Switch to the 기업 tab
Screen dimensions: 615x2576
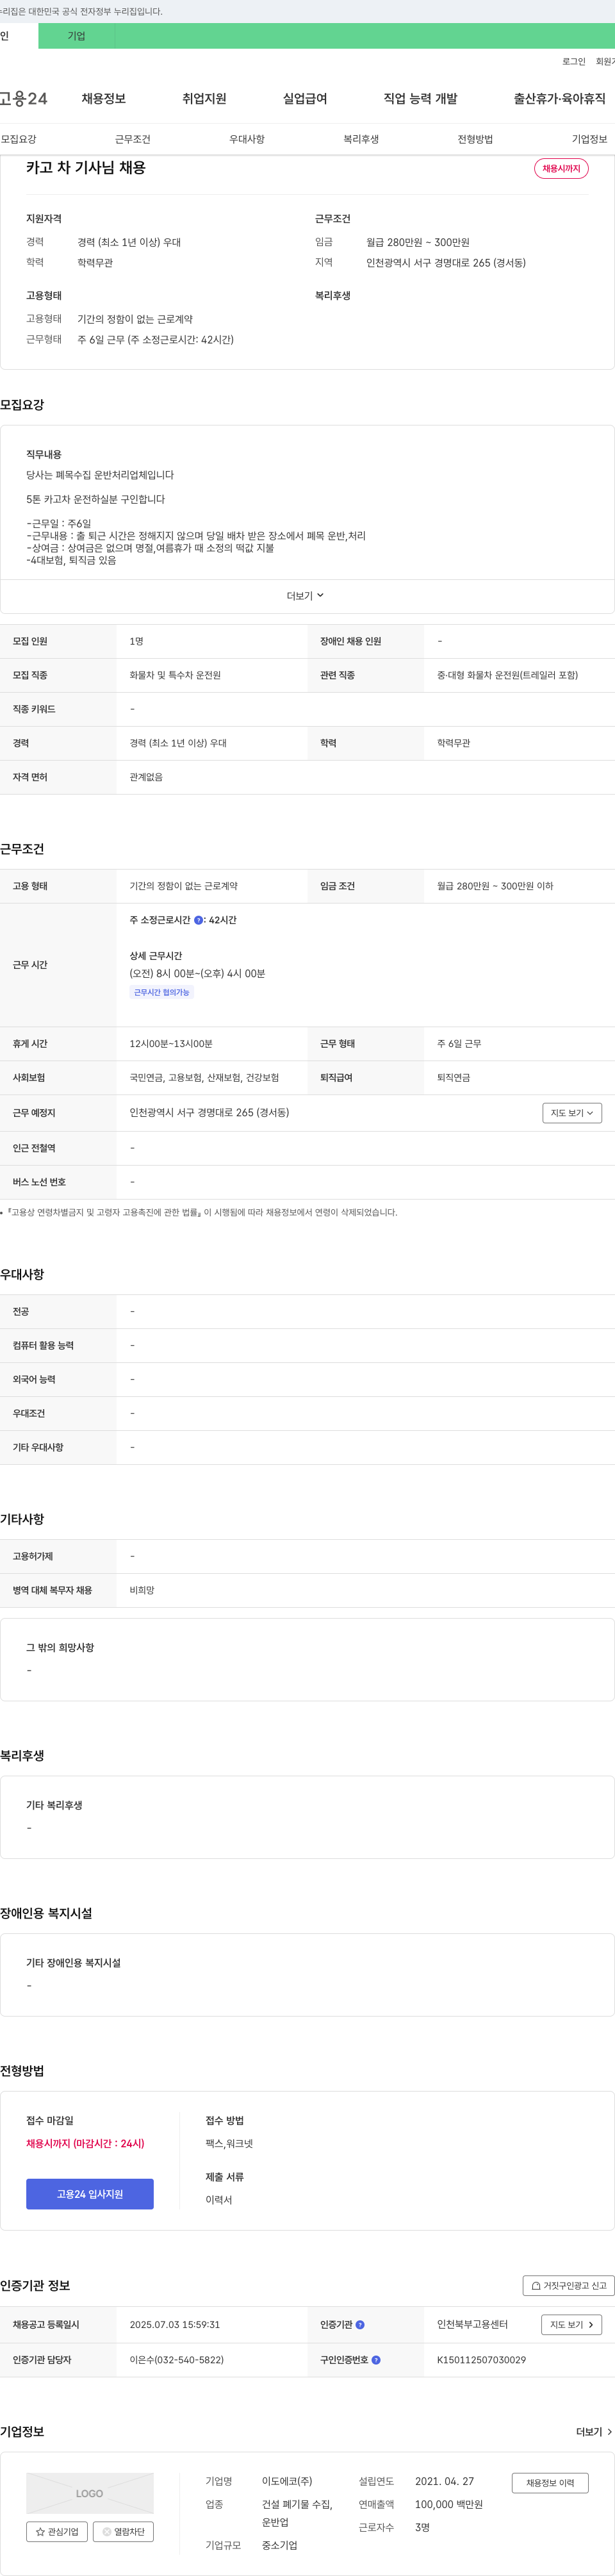[77, 36]
